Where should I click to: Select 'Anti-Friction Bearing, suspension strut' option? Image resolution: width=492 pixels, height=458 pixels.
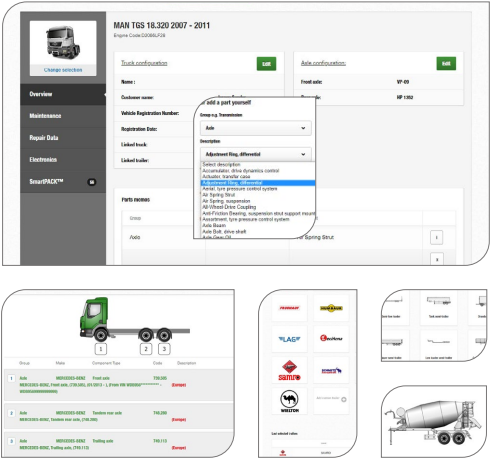(258, 213)
